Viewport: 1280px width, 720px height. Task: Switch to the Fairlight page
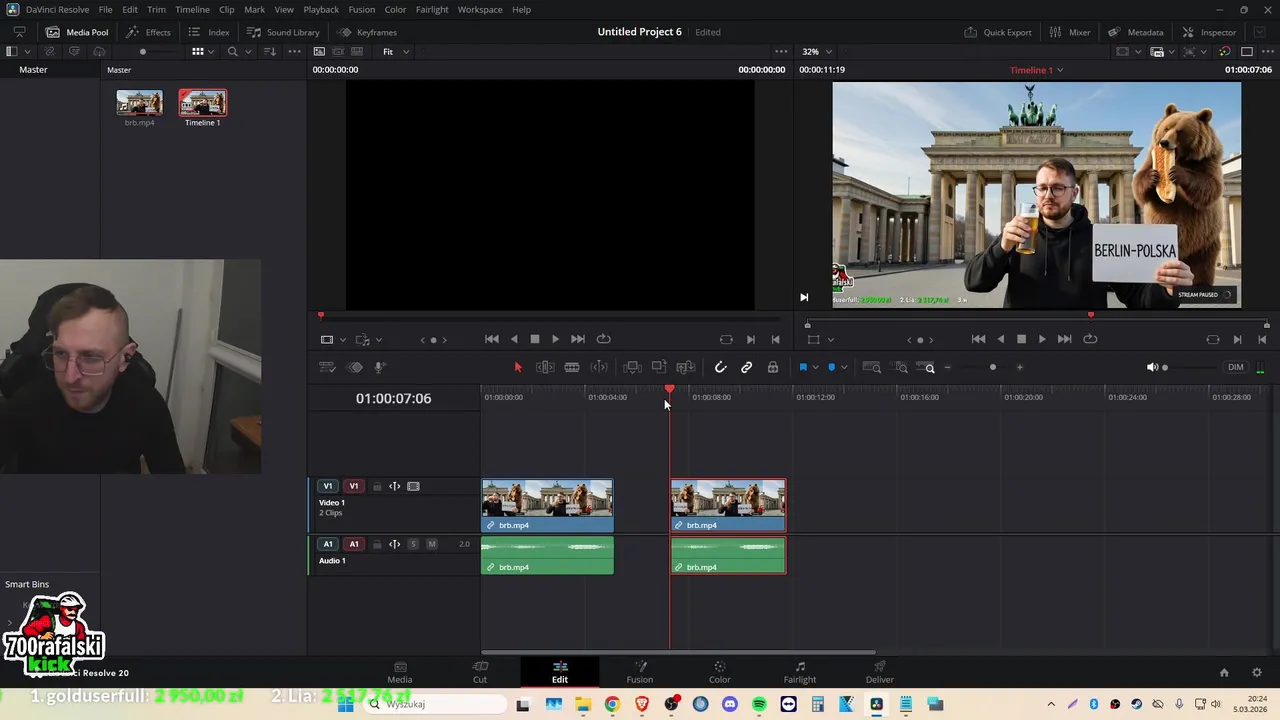click(x=800, y=672)
